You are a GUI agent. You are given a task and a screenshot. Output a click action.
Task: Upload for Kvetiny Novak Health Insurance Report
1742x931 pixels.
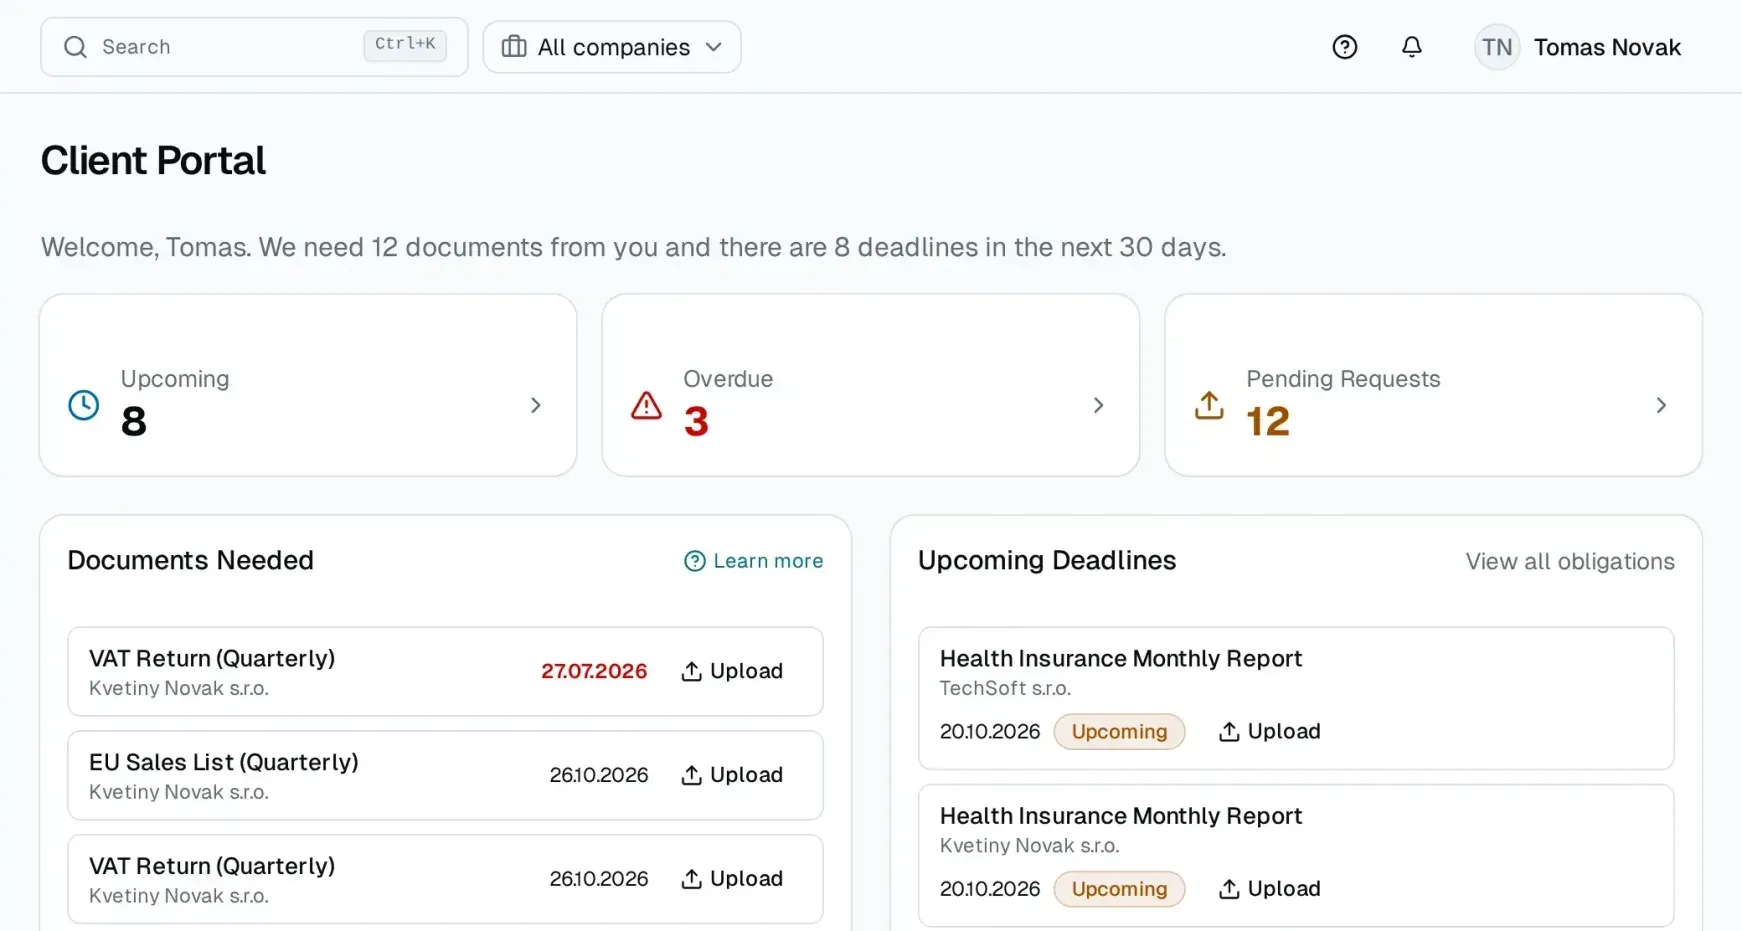click(1270, 889)
